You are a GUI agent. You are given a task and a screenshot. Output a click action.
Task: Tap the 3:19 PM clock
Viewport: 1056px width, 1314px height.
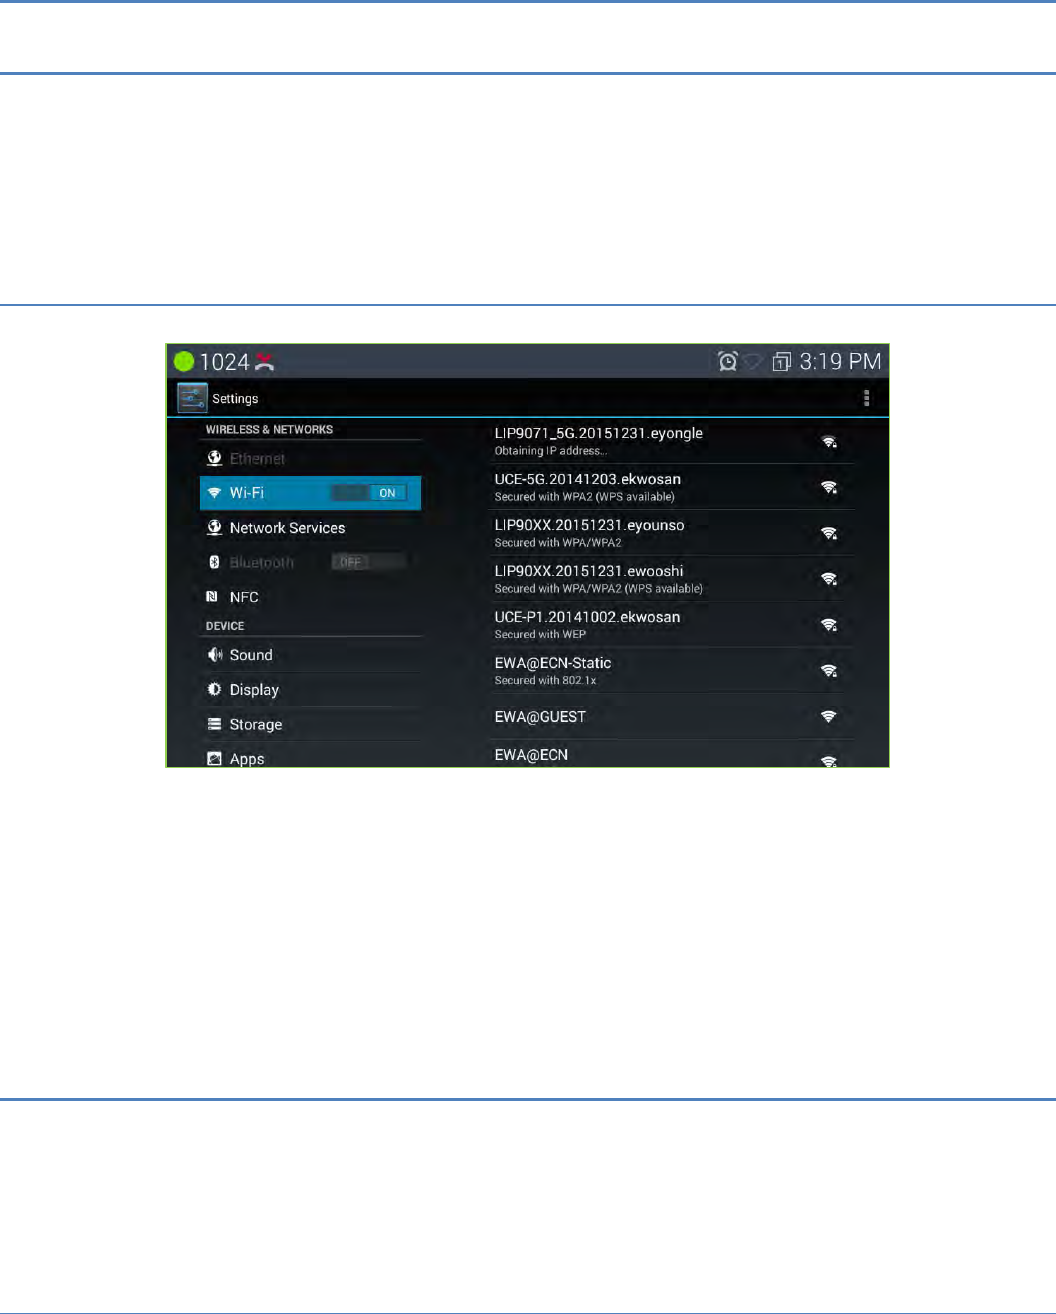click(x=840, y=361)
